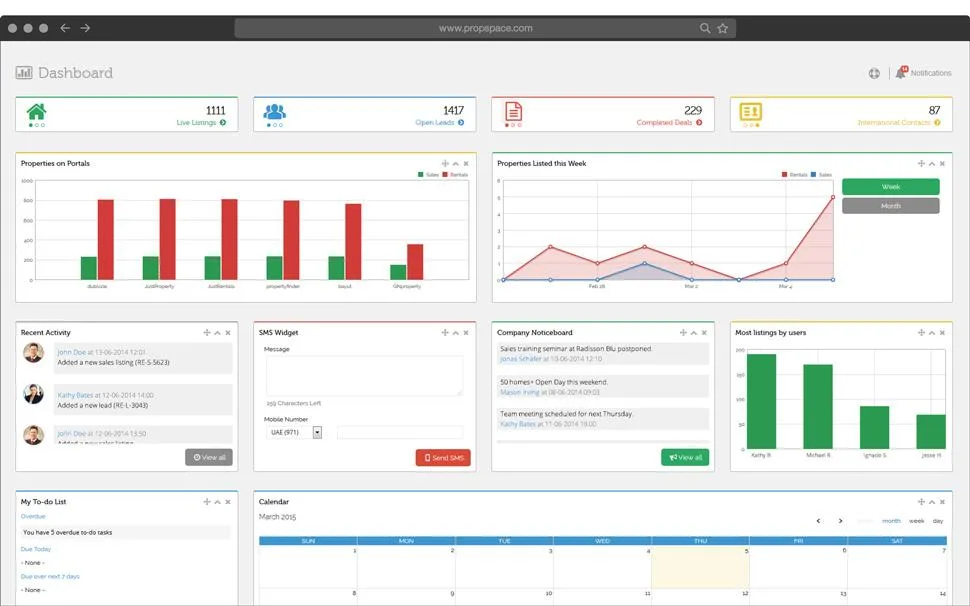
Task: Click View all in Recent Activity
Action: pos(209,458)
